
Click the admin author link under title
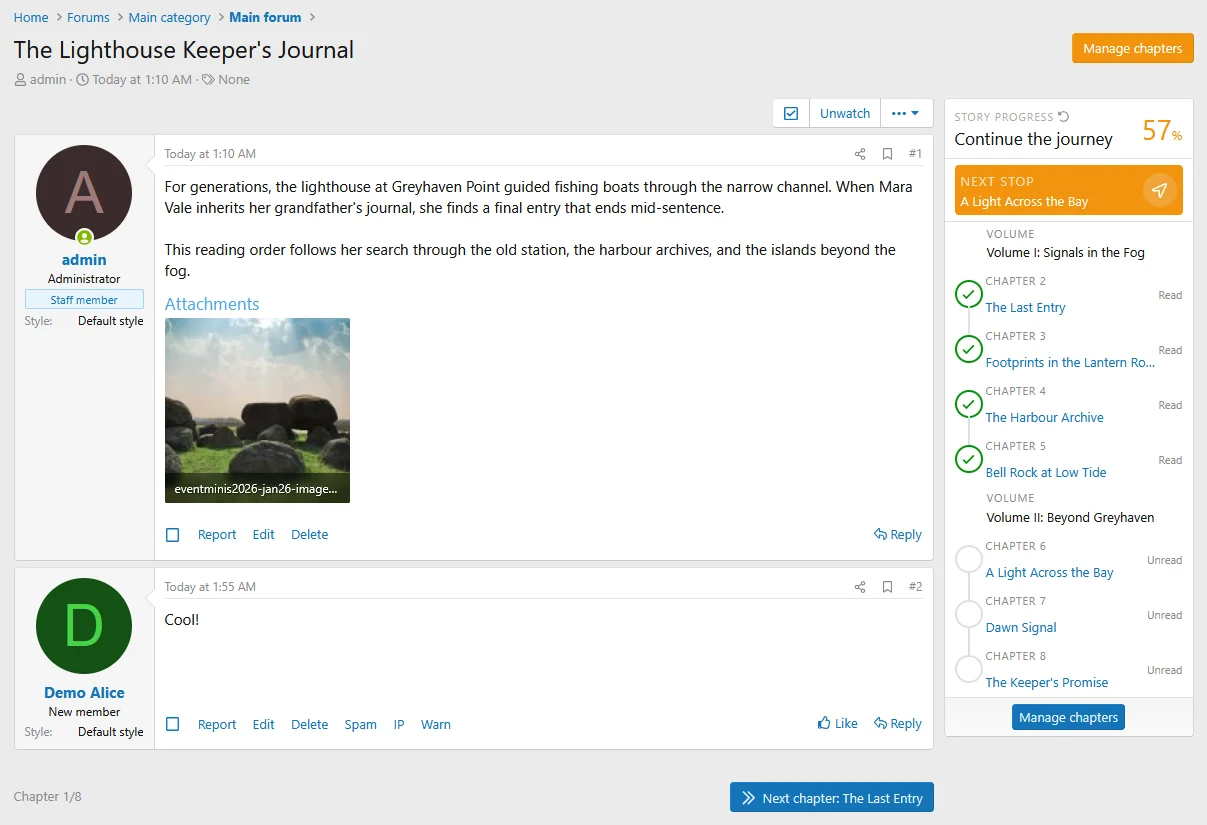(x=48, y=80)
